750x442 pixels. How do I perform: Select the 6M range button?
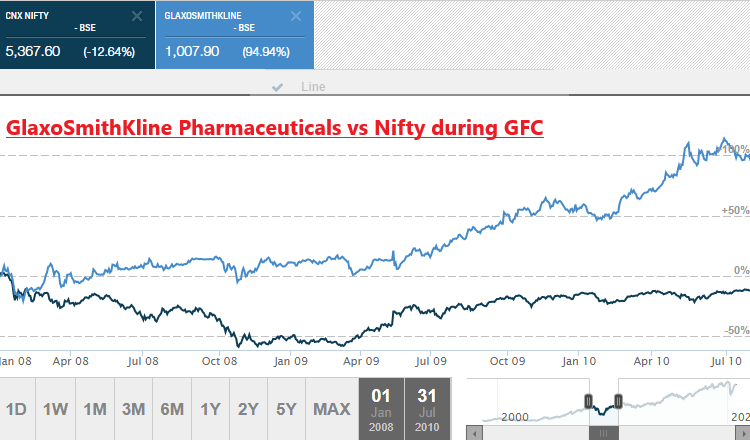(172, 409)
